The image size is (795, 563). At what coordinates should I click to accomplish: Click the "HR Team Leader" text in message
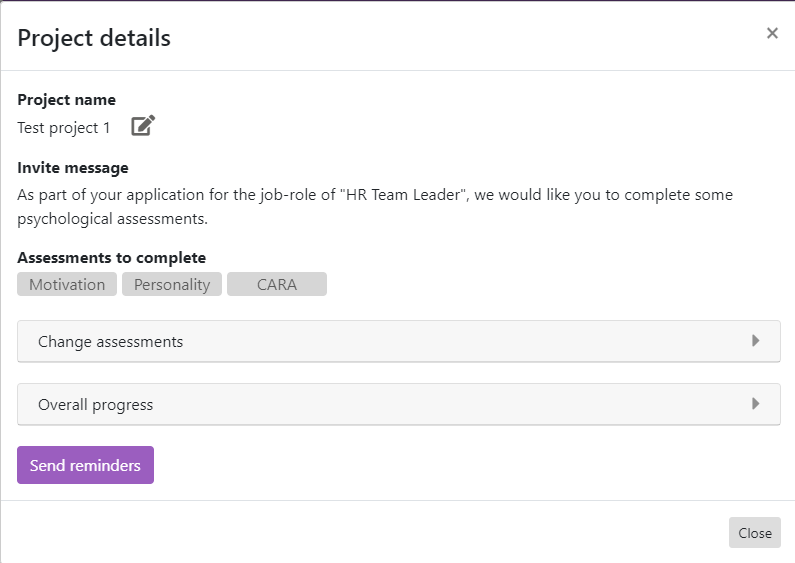407,195
